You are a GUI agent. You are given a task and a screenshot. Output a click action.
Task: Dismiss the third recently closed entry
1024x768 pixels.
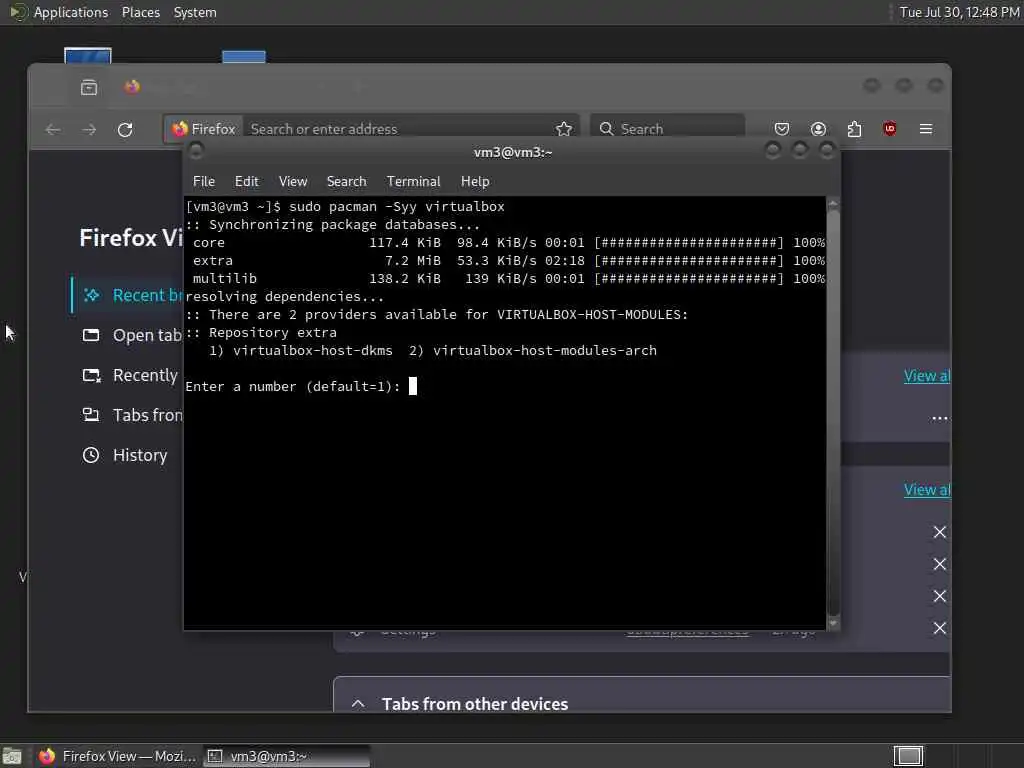point(940,596)
